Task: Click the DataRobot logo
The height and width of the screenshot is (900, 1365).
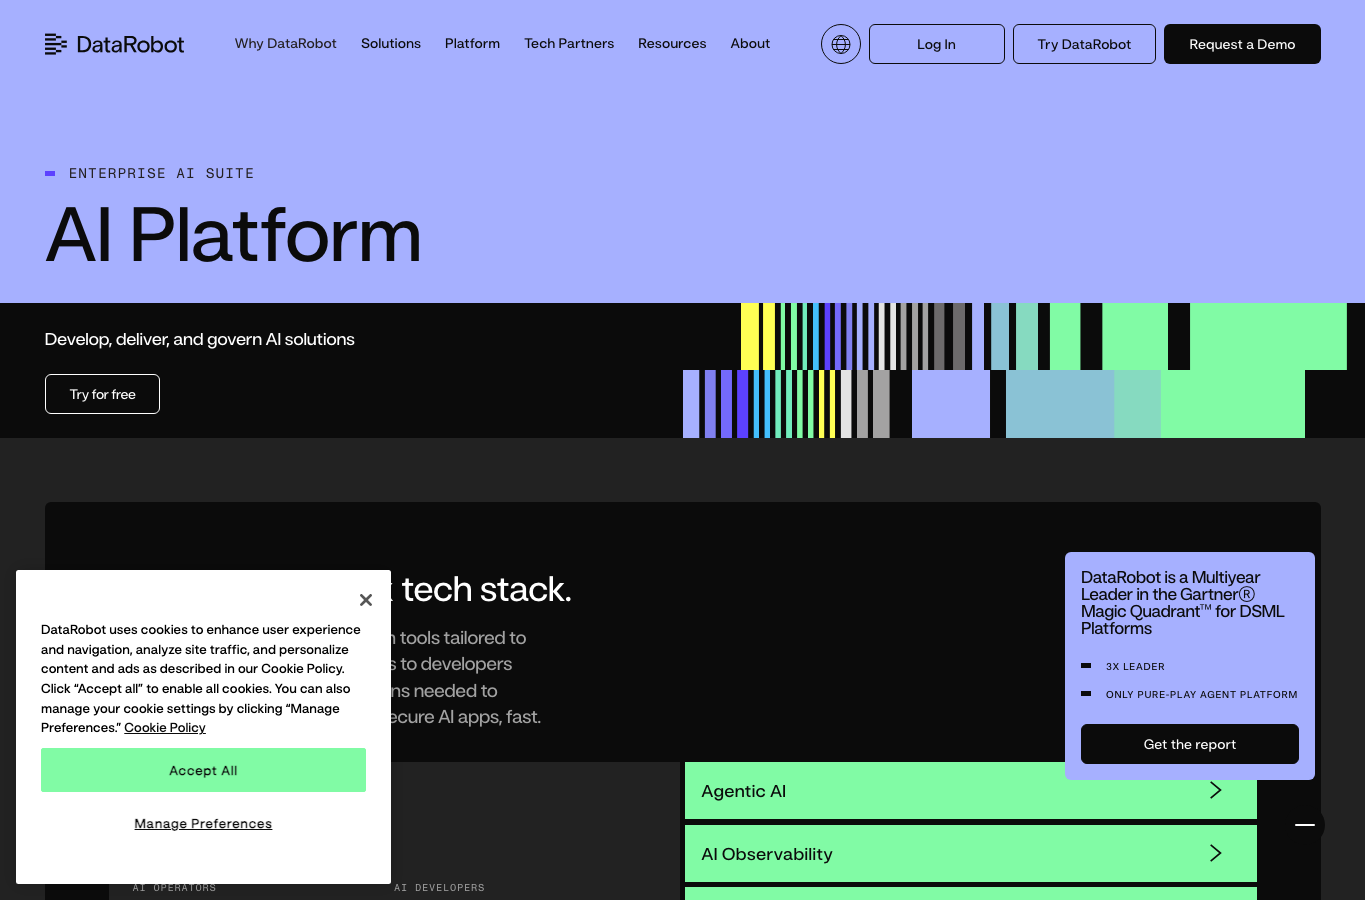Action: click(x=115, y=44)
